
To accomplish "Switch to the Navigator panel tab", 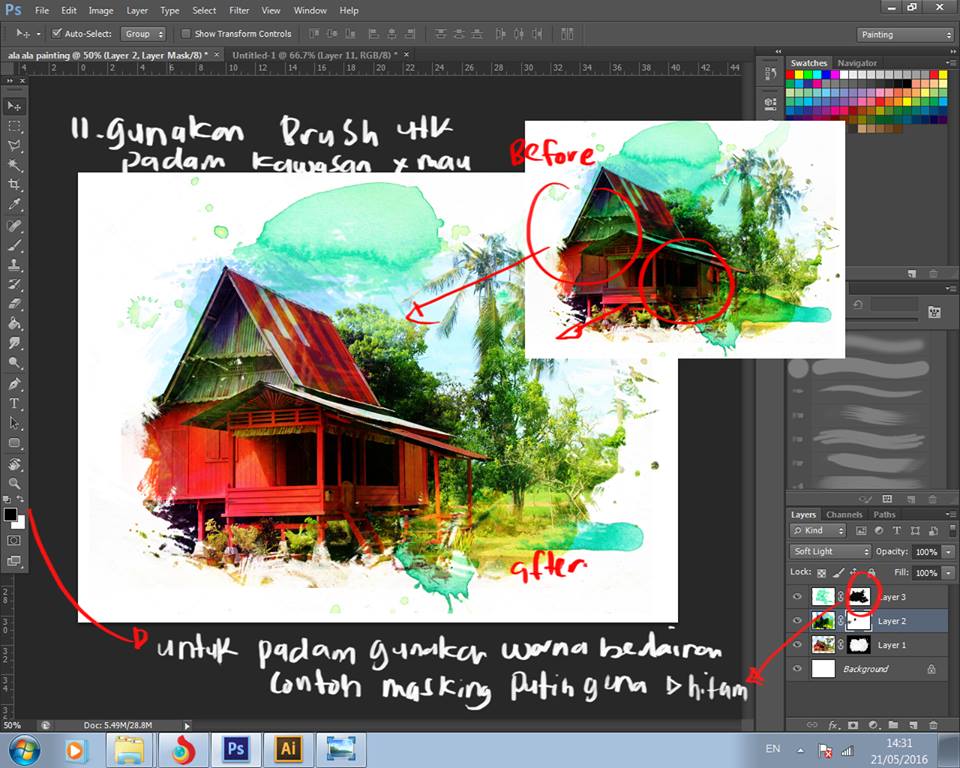I will pyautogui.click(x=856, y=63).
